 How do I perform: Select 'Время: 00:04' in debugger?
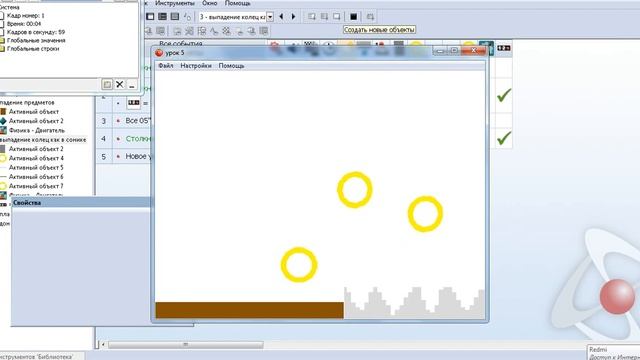pos(24,24)
